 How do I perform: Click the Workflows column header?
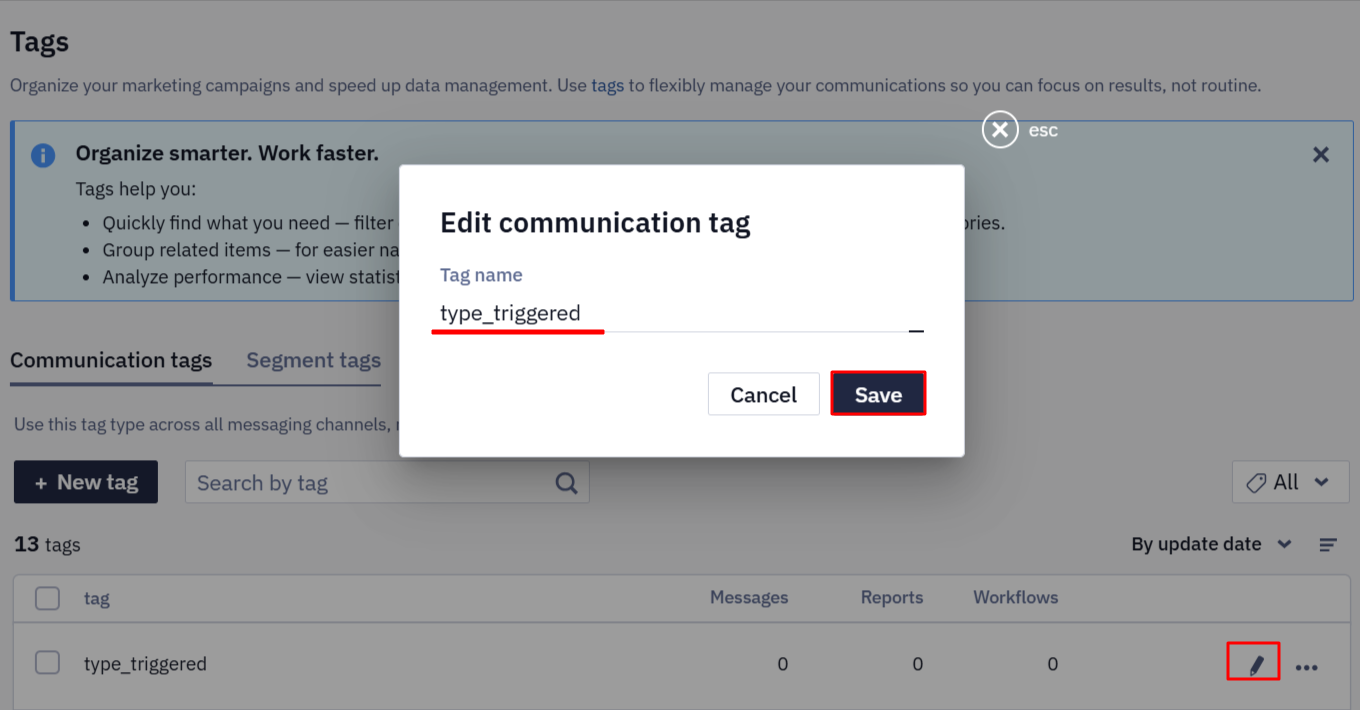coord(1016,598)
